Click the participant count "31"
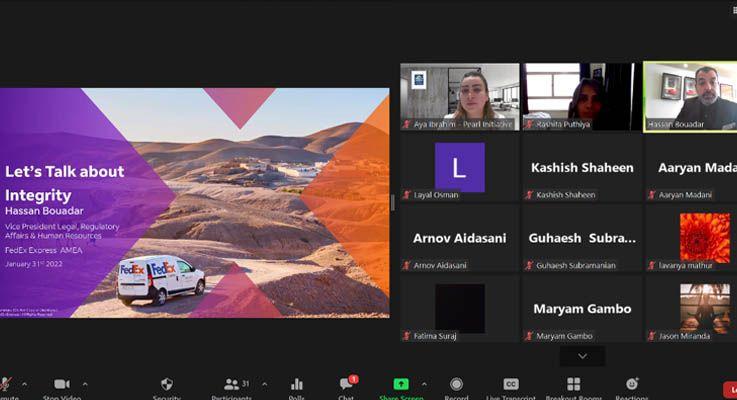This screenshot has height=400, width=737. pos(245,384)
